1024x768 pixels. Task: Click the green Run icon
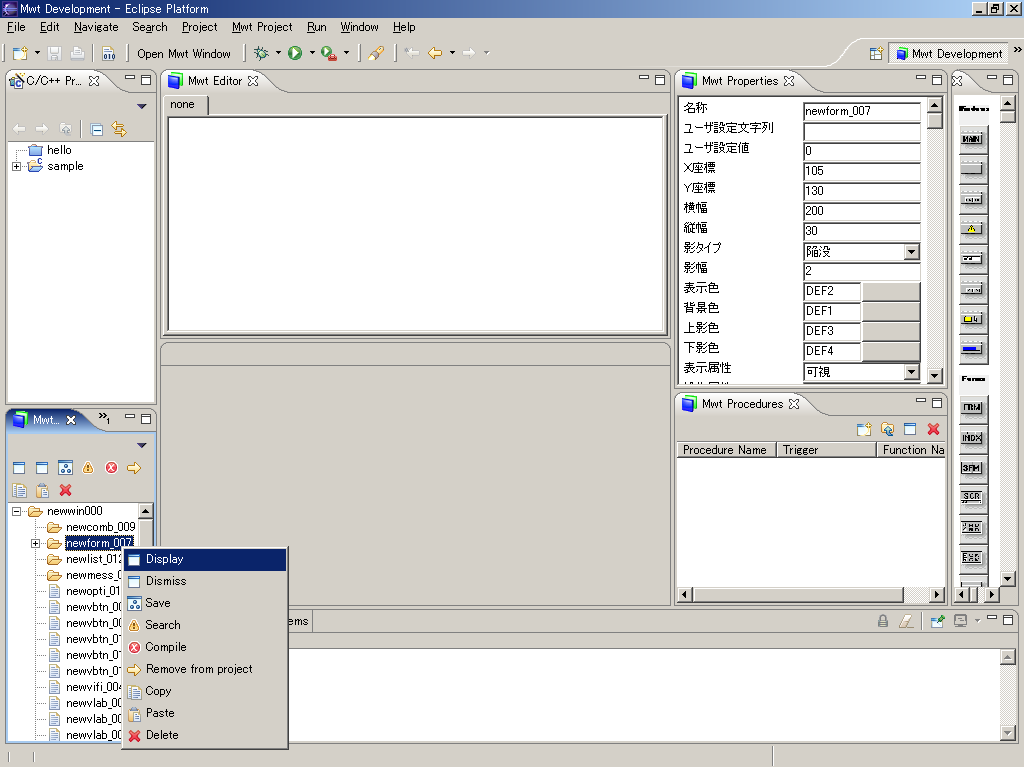click(x=295, y=53)
